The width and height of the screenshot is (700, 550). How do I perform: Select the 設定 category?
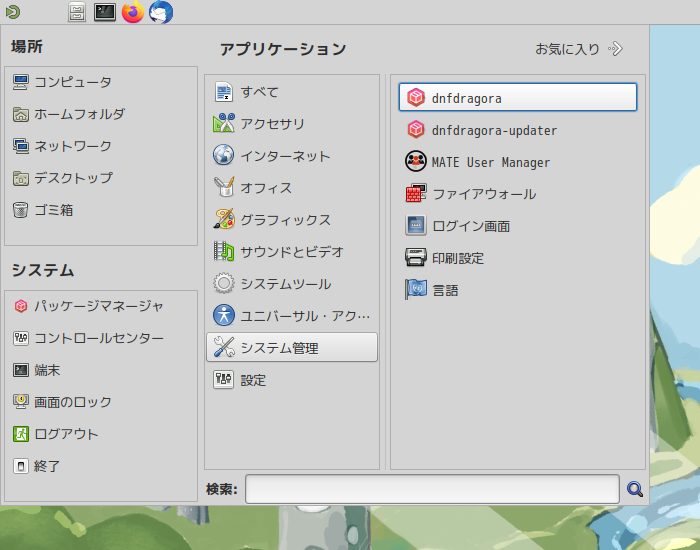pos(292,380)
